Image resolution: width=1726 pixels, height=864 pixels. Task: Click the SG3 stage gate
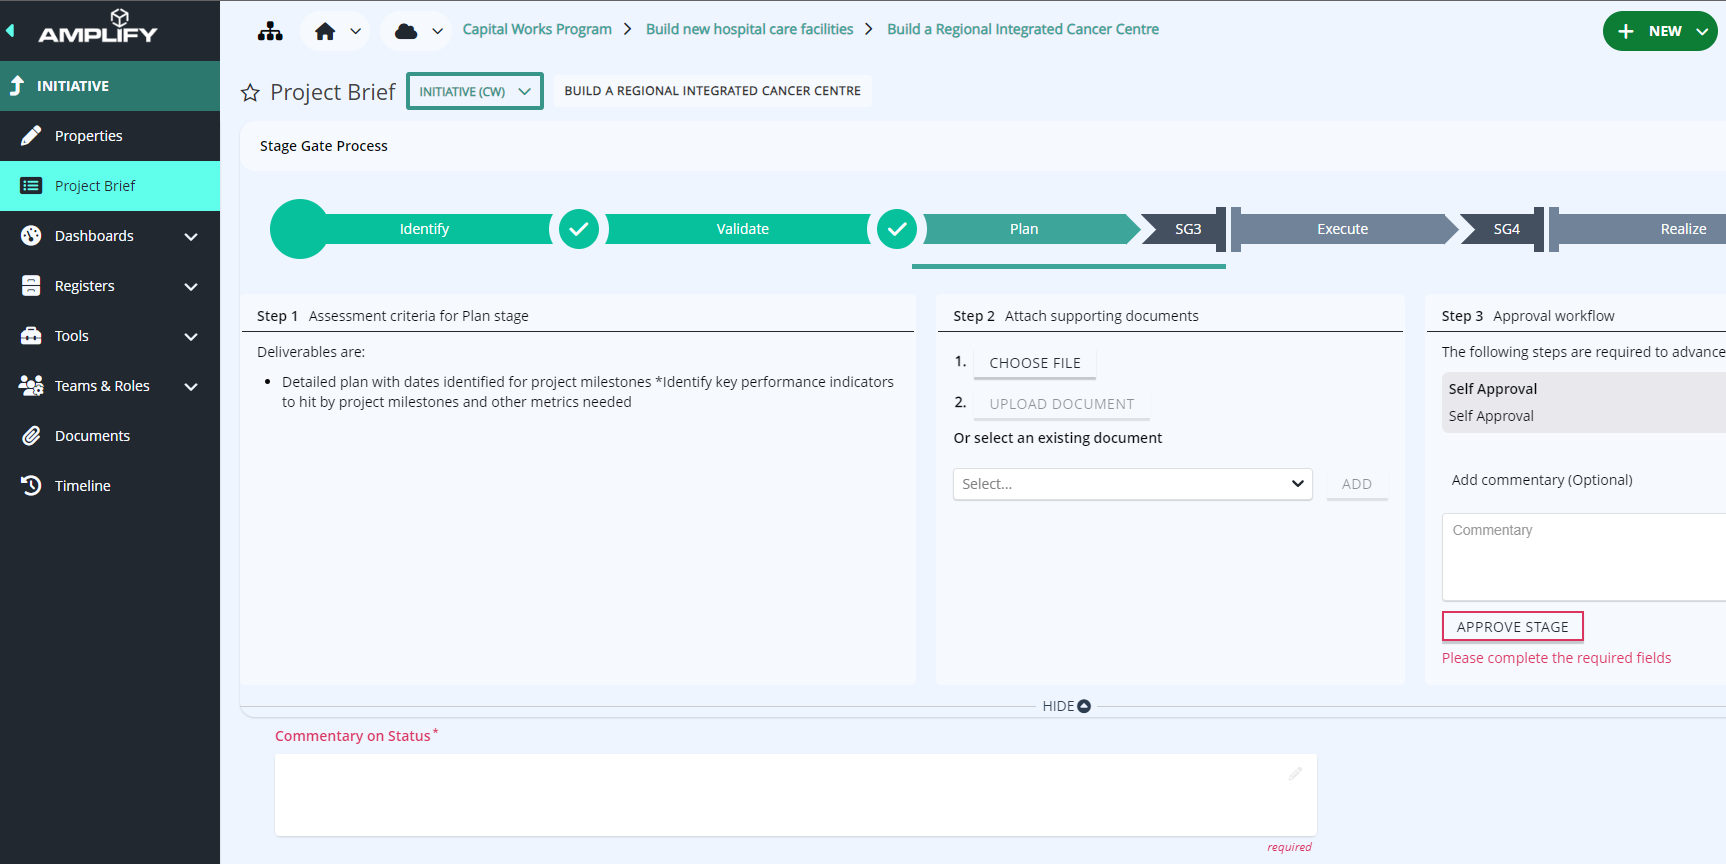pyautogui.click(x=1187, y=229)
